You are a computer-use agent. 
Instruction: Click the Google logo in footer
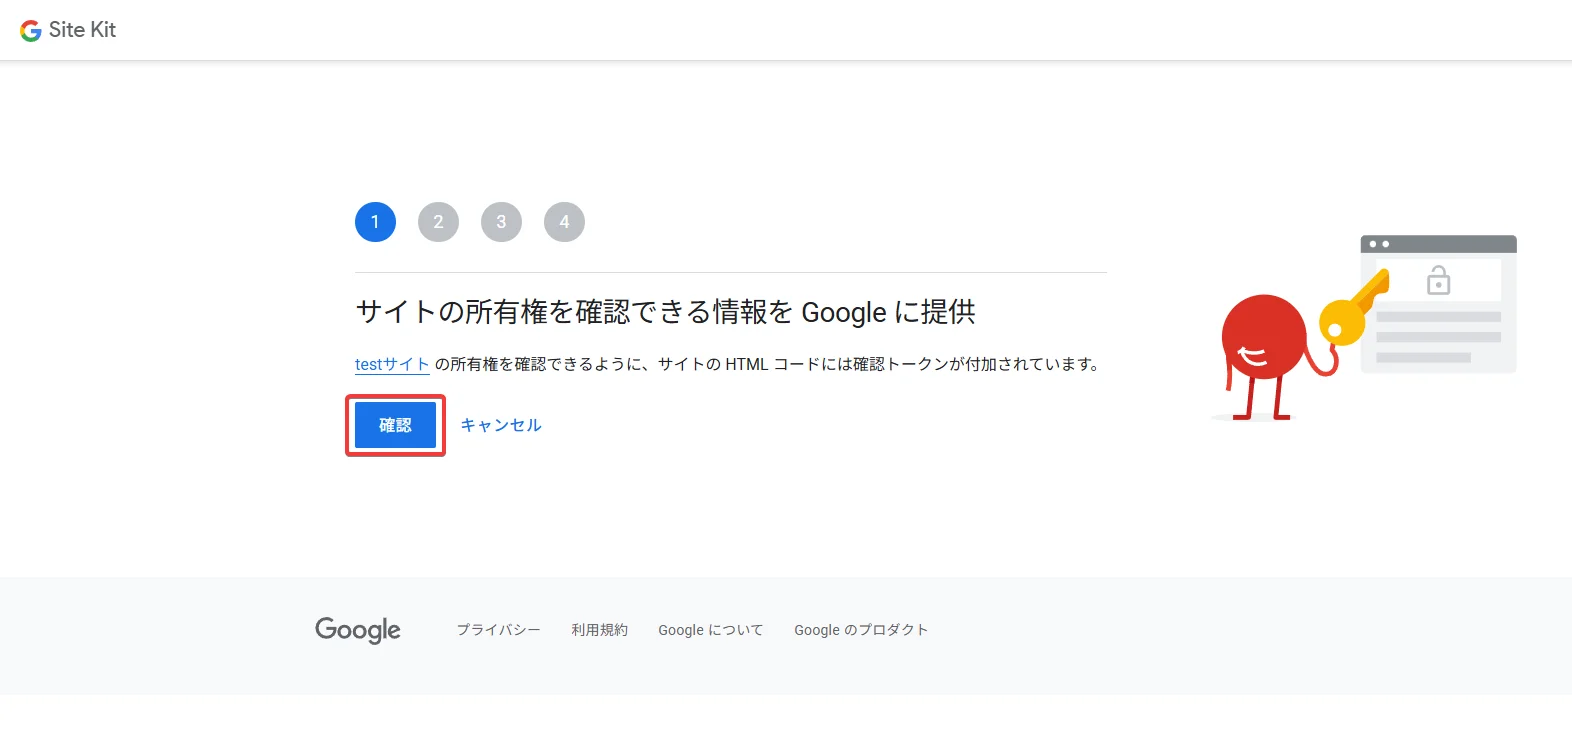pos(358,630)
